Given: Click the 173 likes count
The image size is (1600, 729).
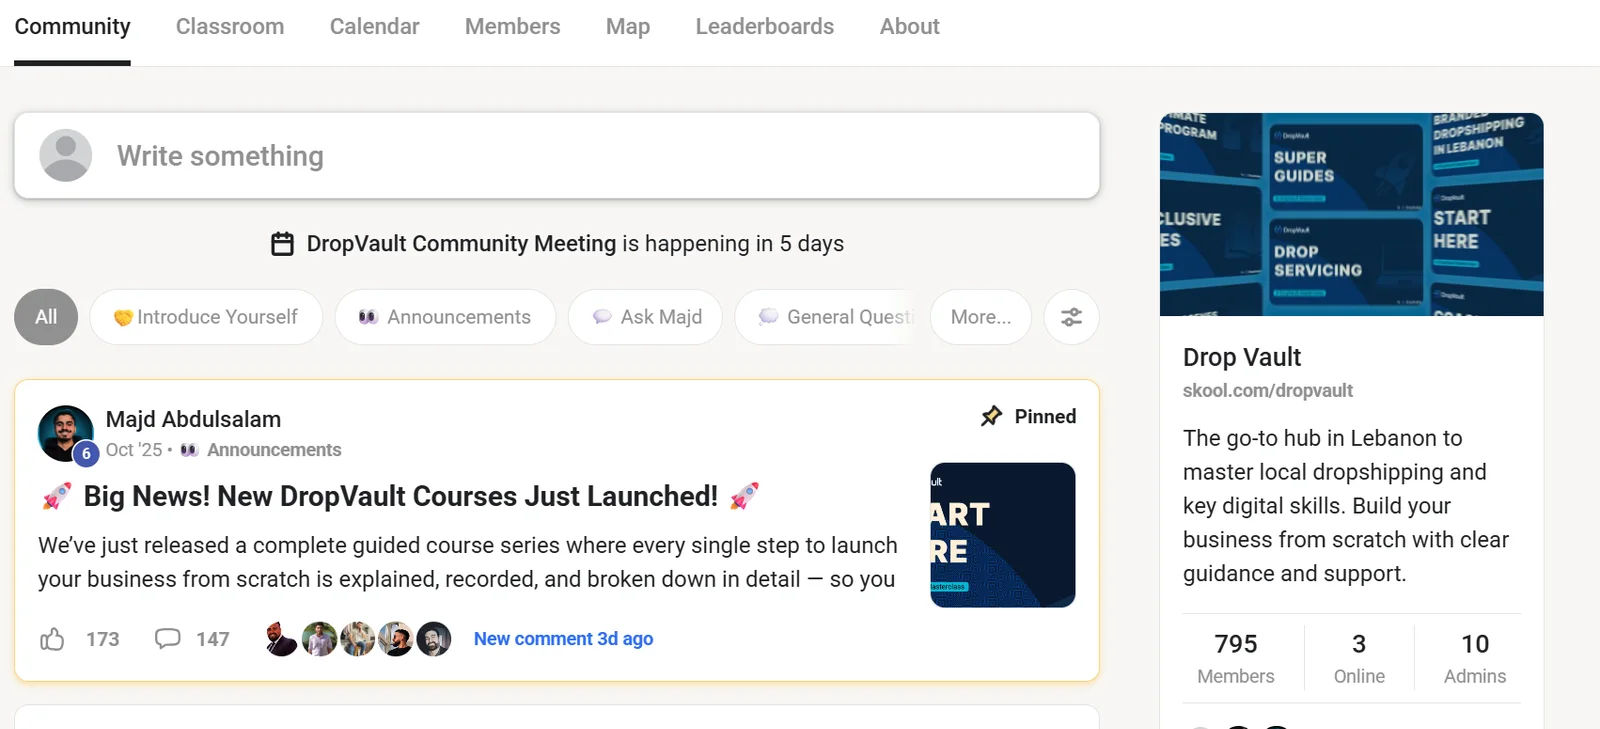Looking at the screenshot, I should 102,639.
